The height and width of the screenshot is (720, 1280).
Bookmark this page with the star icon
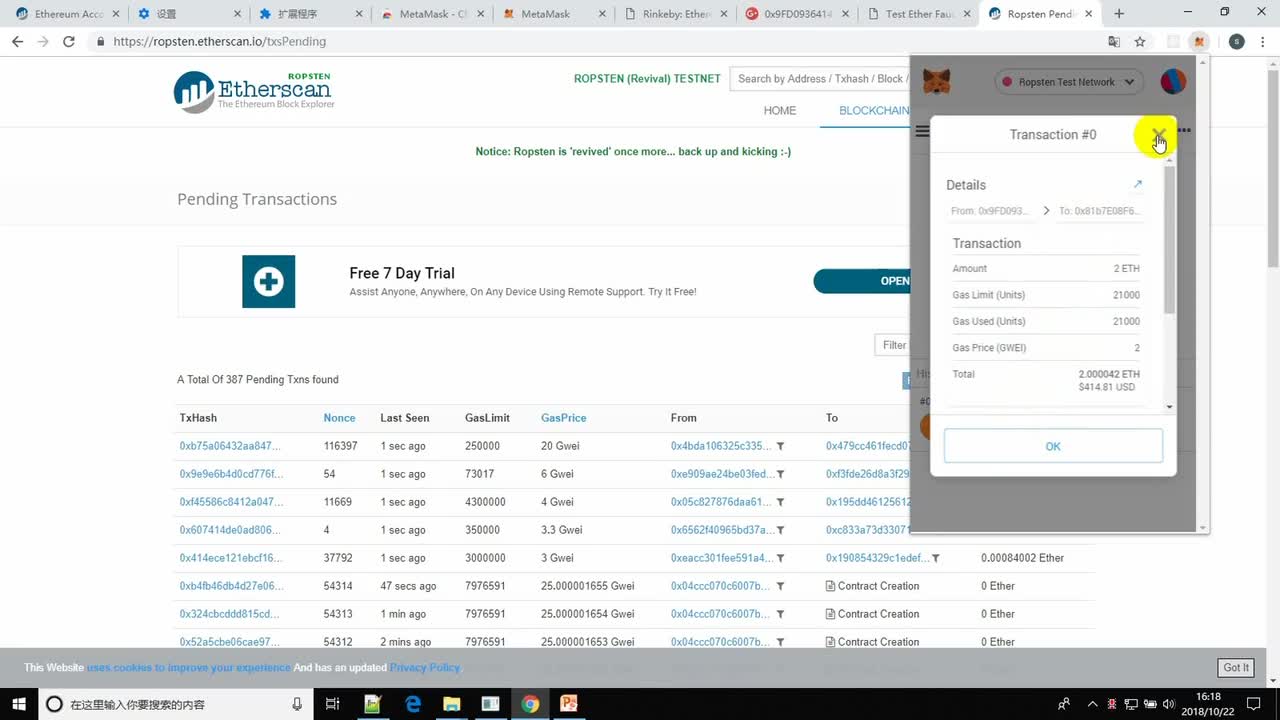coord(1140,42)
